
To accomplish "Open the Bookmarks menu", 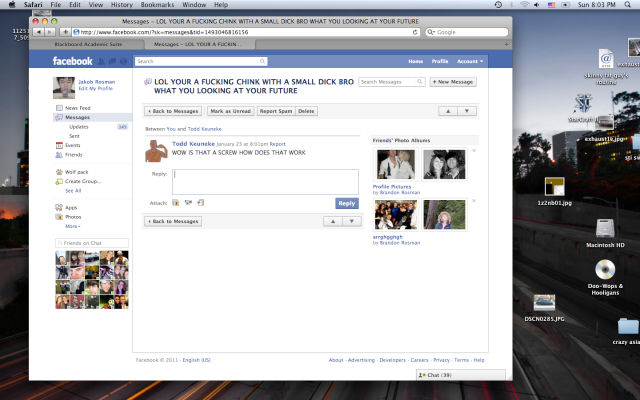I will [x=157, y=4].
